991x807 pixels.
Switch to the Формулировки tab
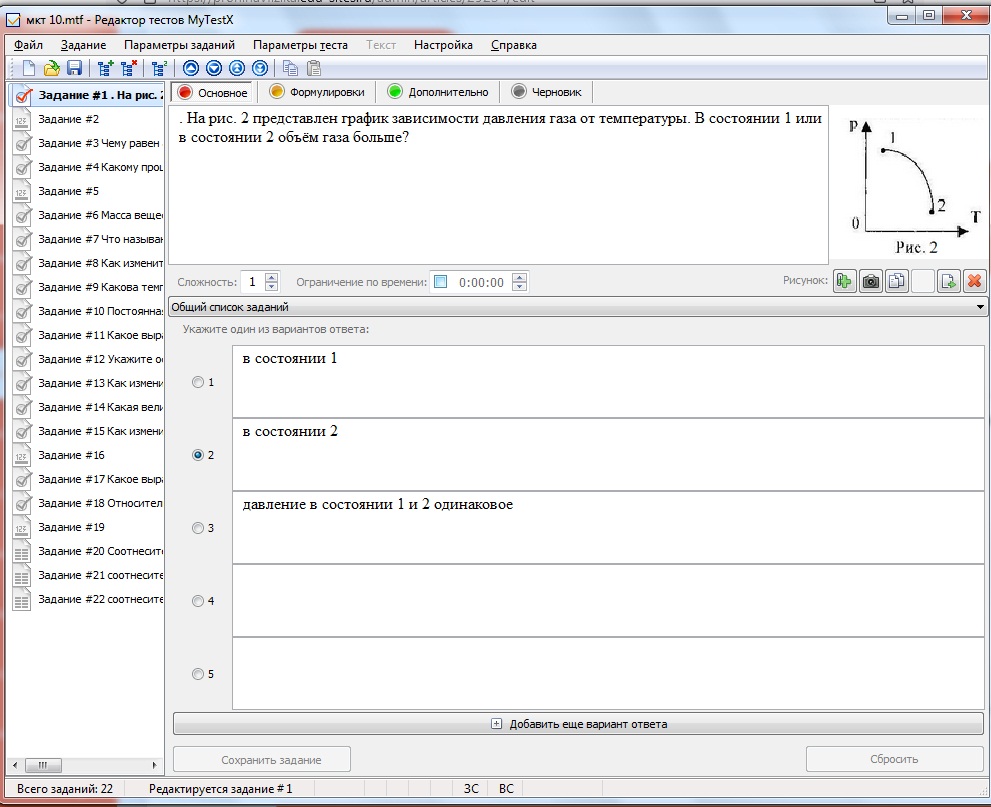(x=317, y=92)
